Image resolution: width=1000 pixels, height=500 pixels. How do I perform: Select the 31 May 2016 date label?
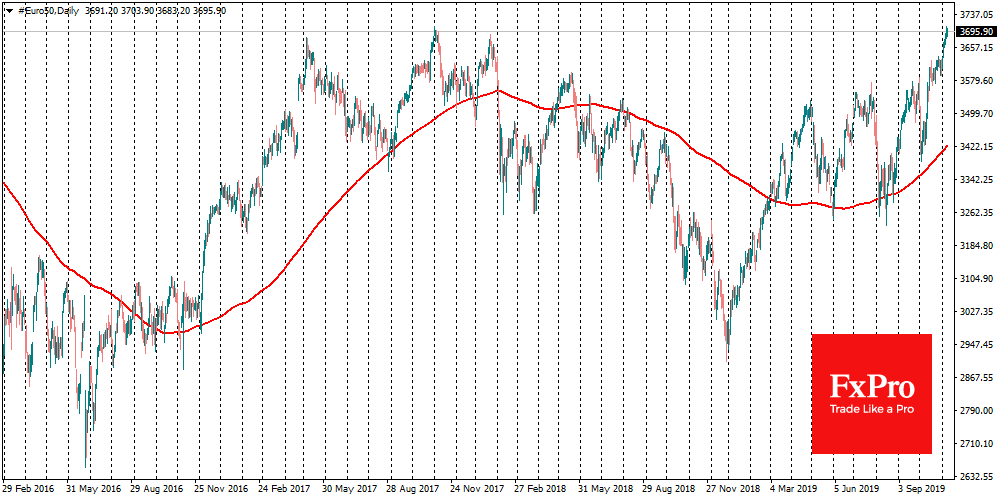coord(92,490)
